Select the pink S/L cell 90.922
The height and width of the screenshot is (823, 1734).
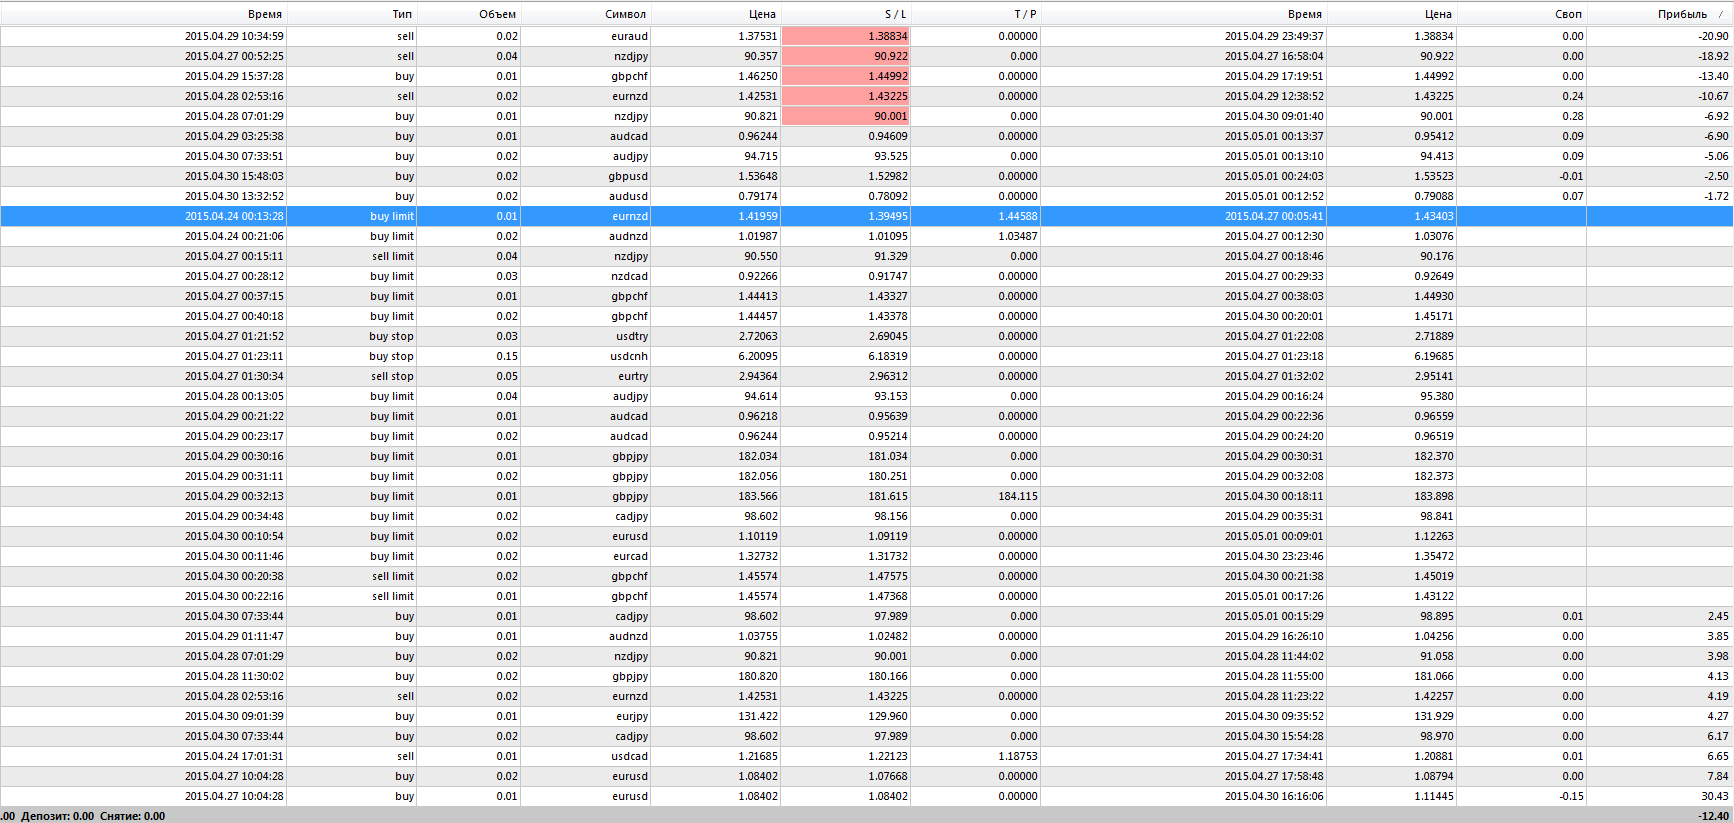click(x=846, y=56)
